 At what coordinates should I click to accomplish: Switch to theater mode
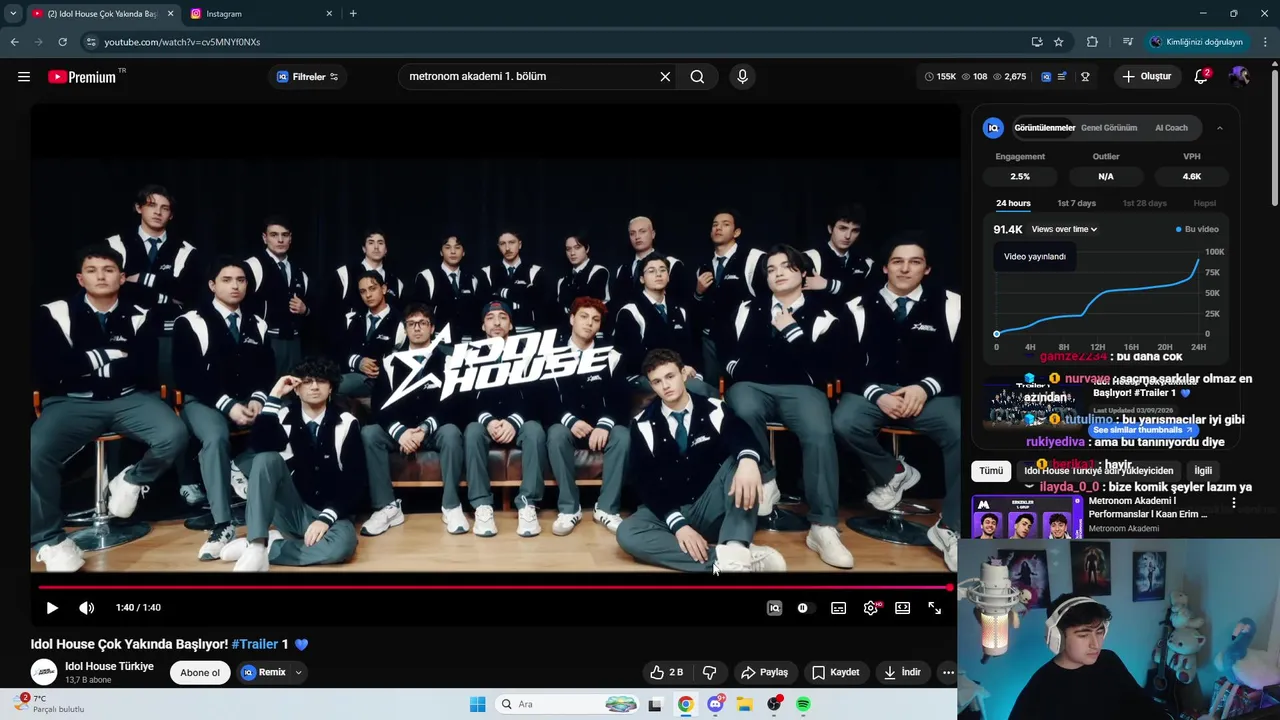903,608
